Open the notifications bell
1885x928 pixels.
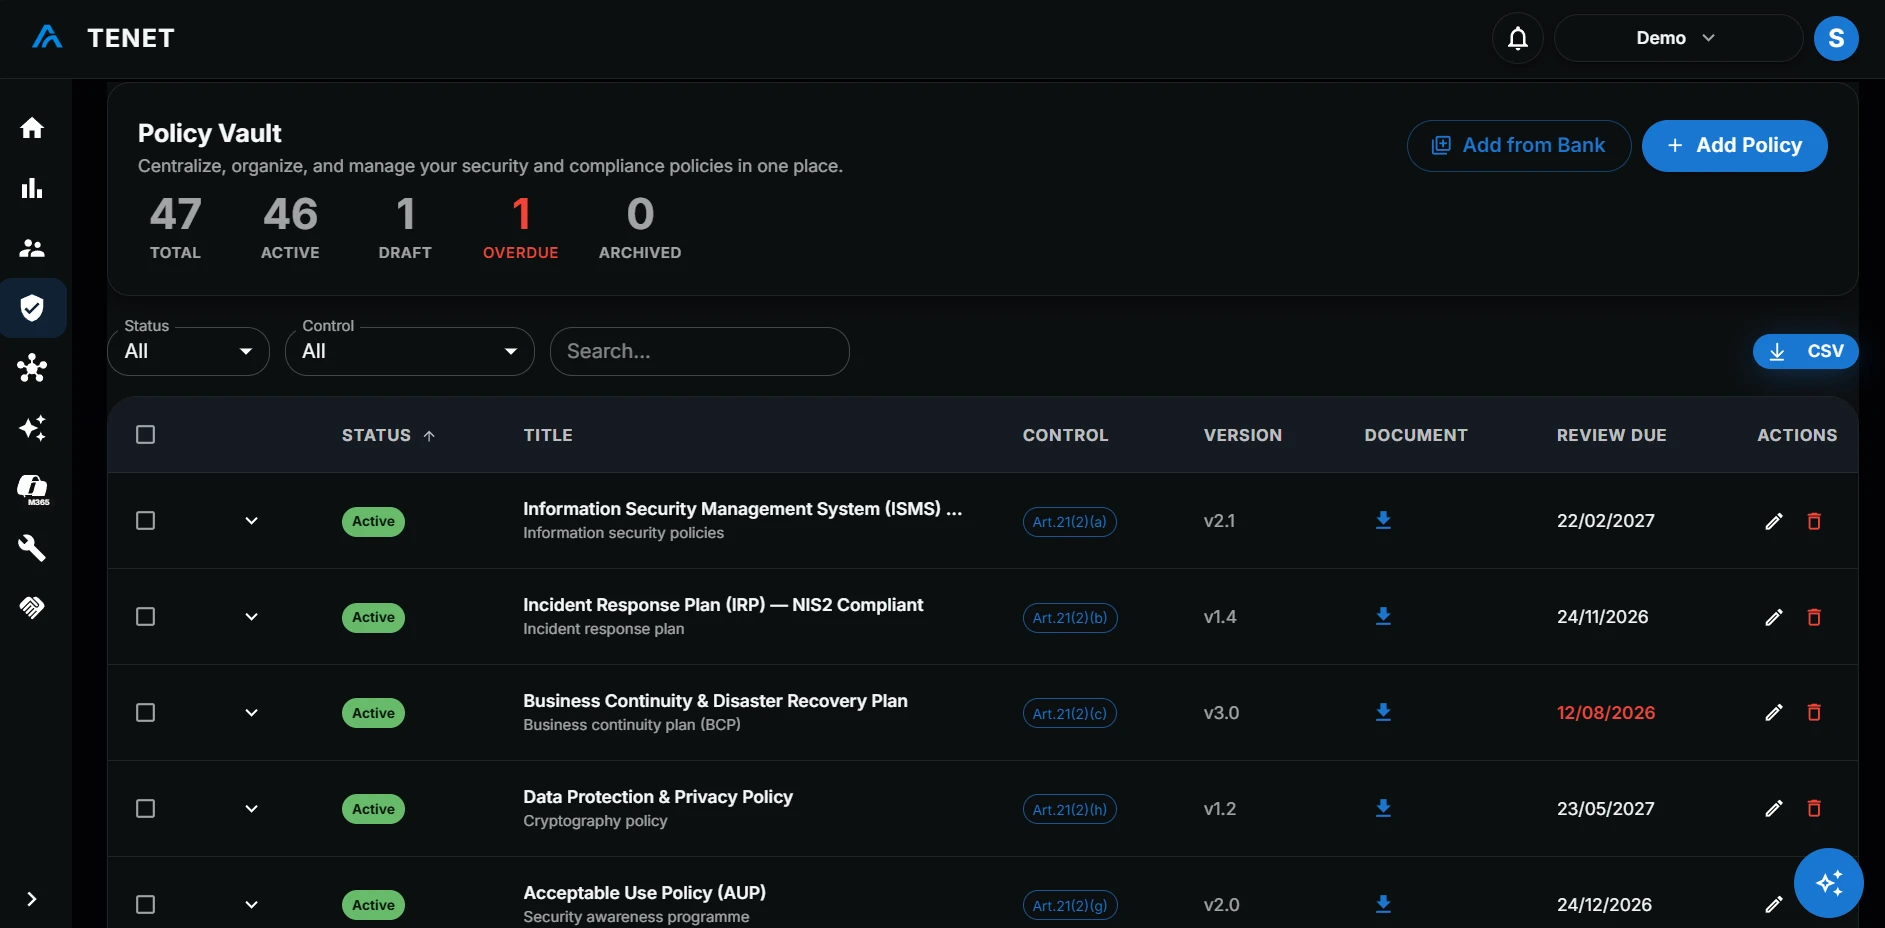(1518, 38)
